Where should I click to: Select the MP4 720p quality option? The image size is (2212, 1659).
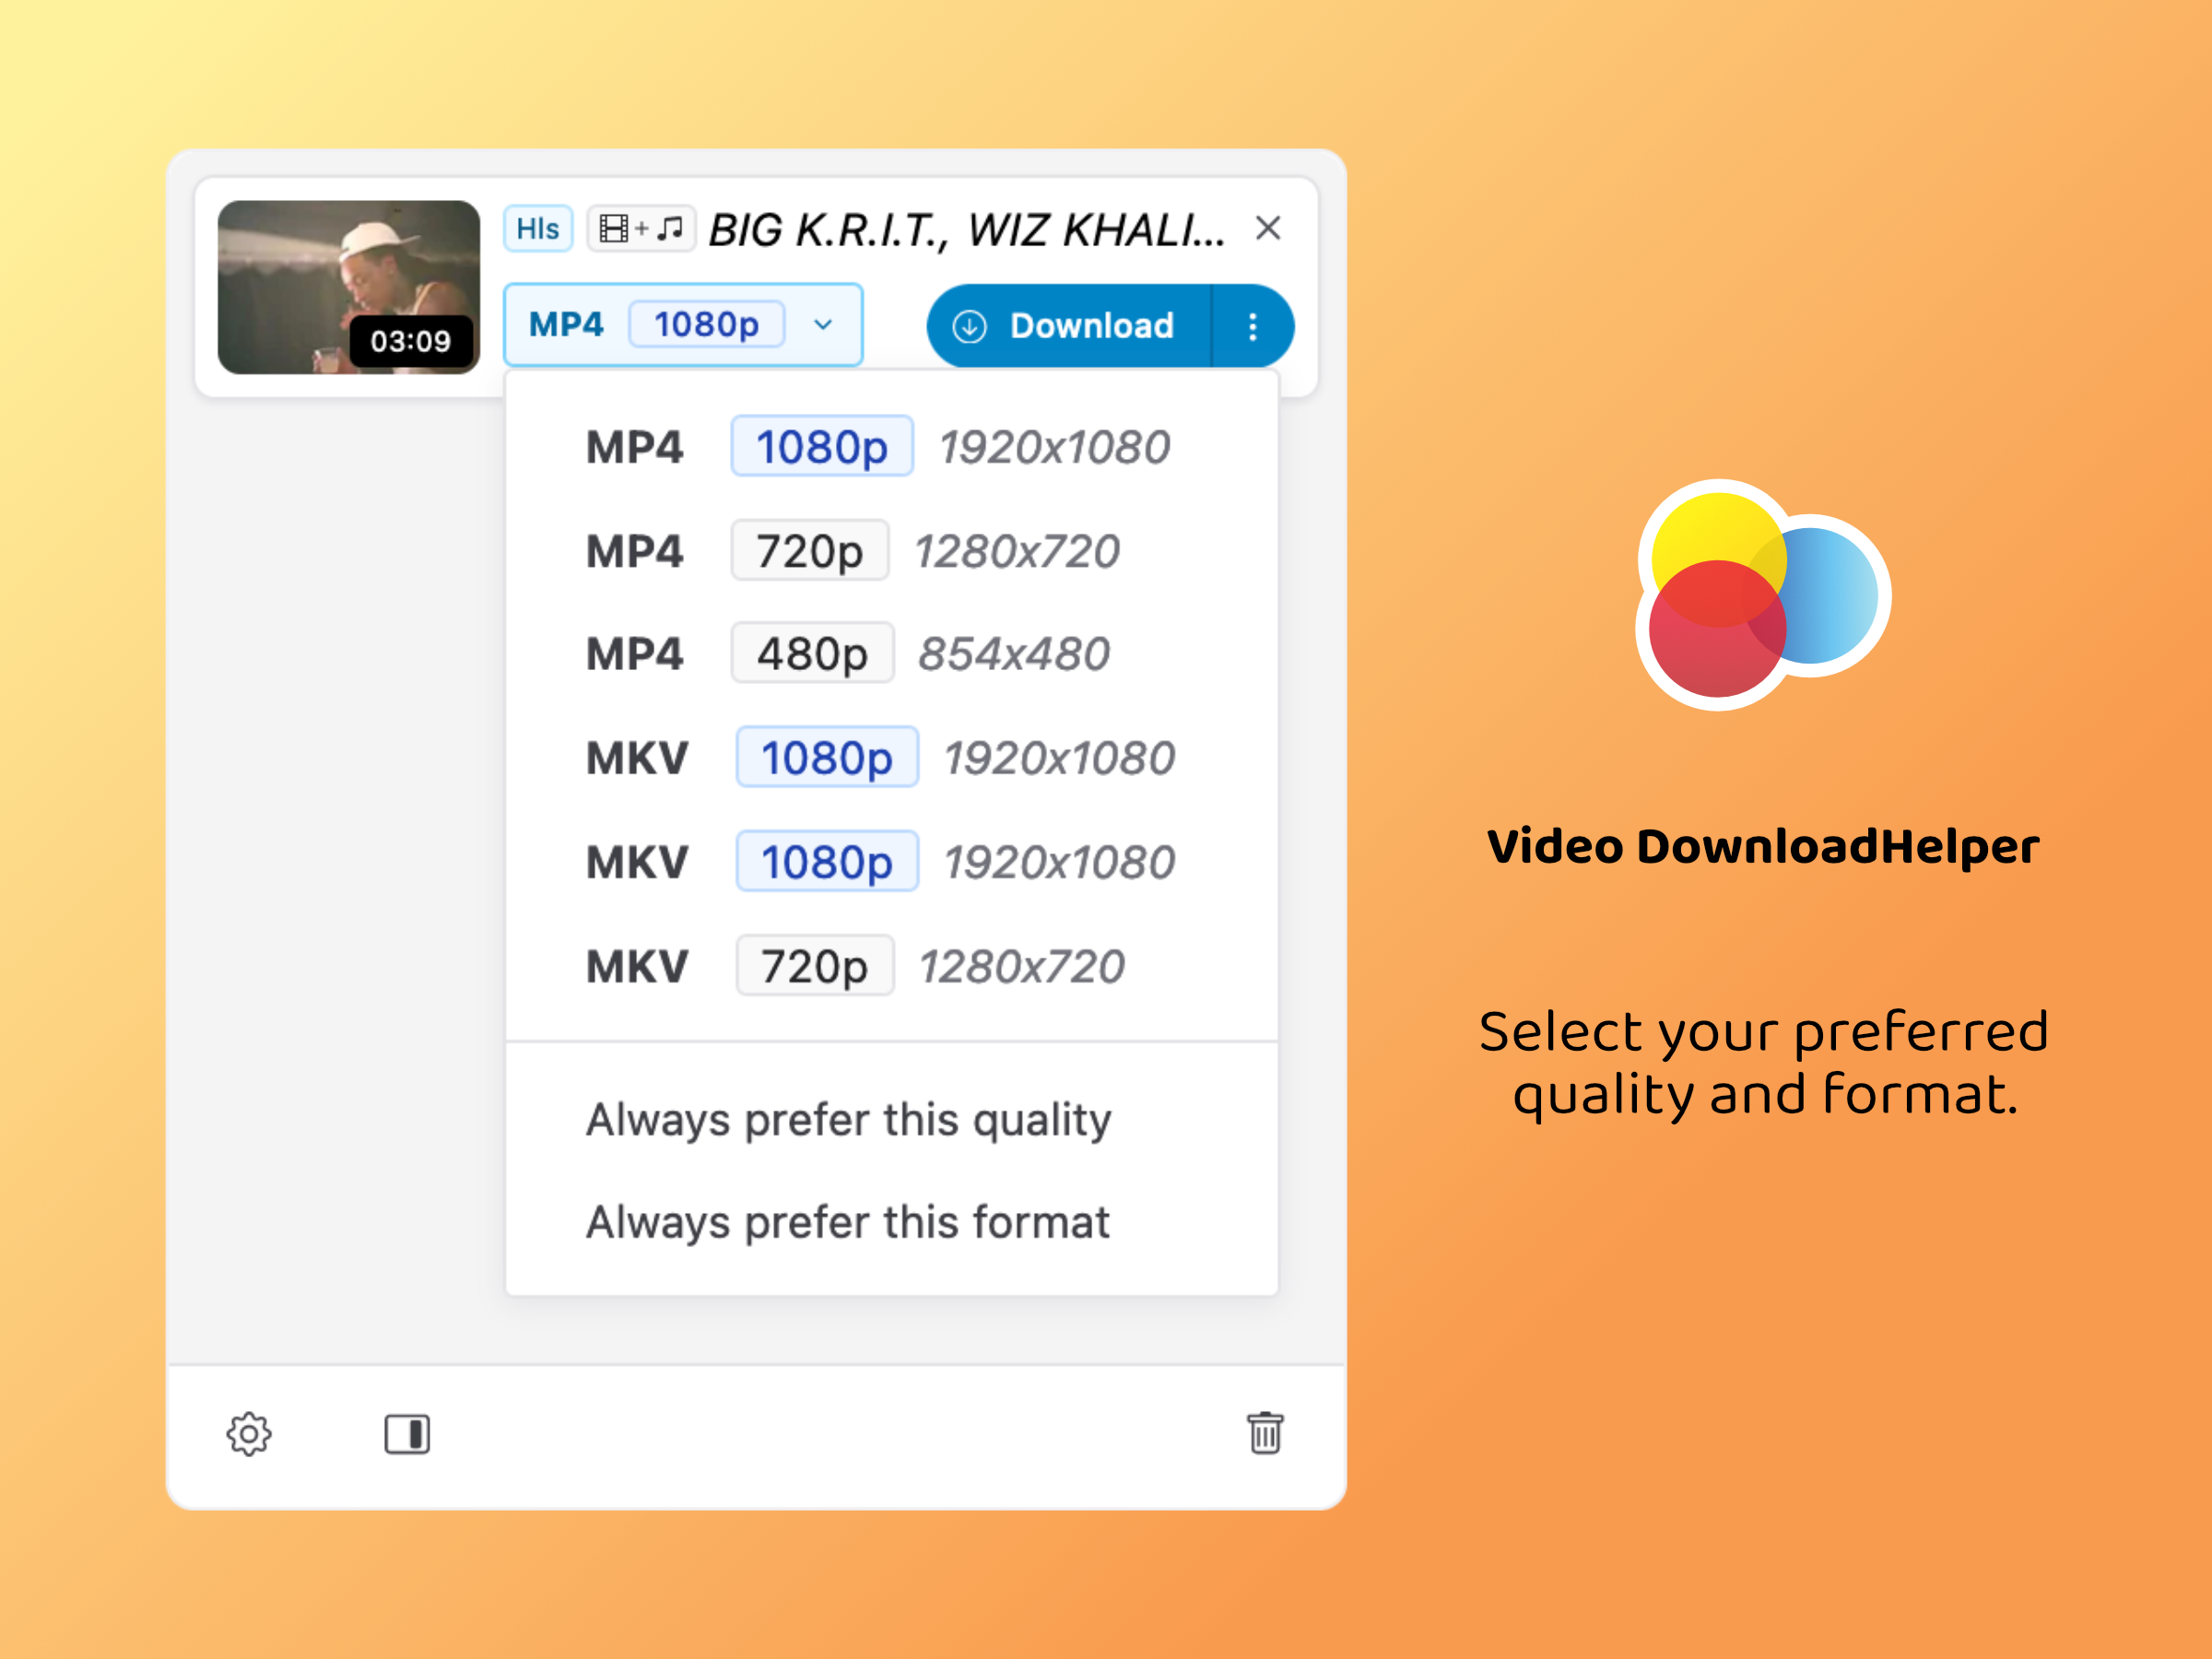[x=809, y=551]
